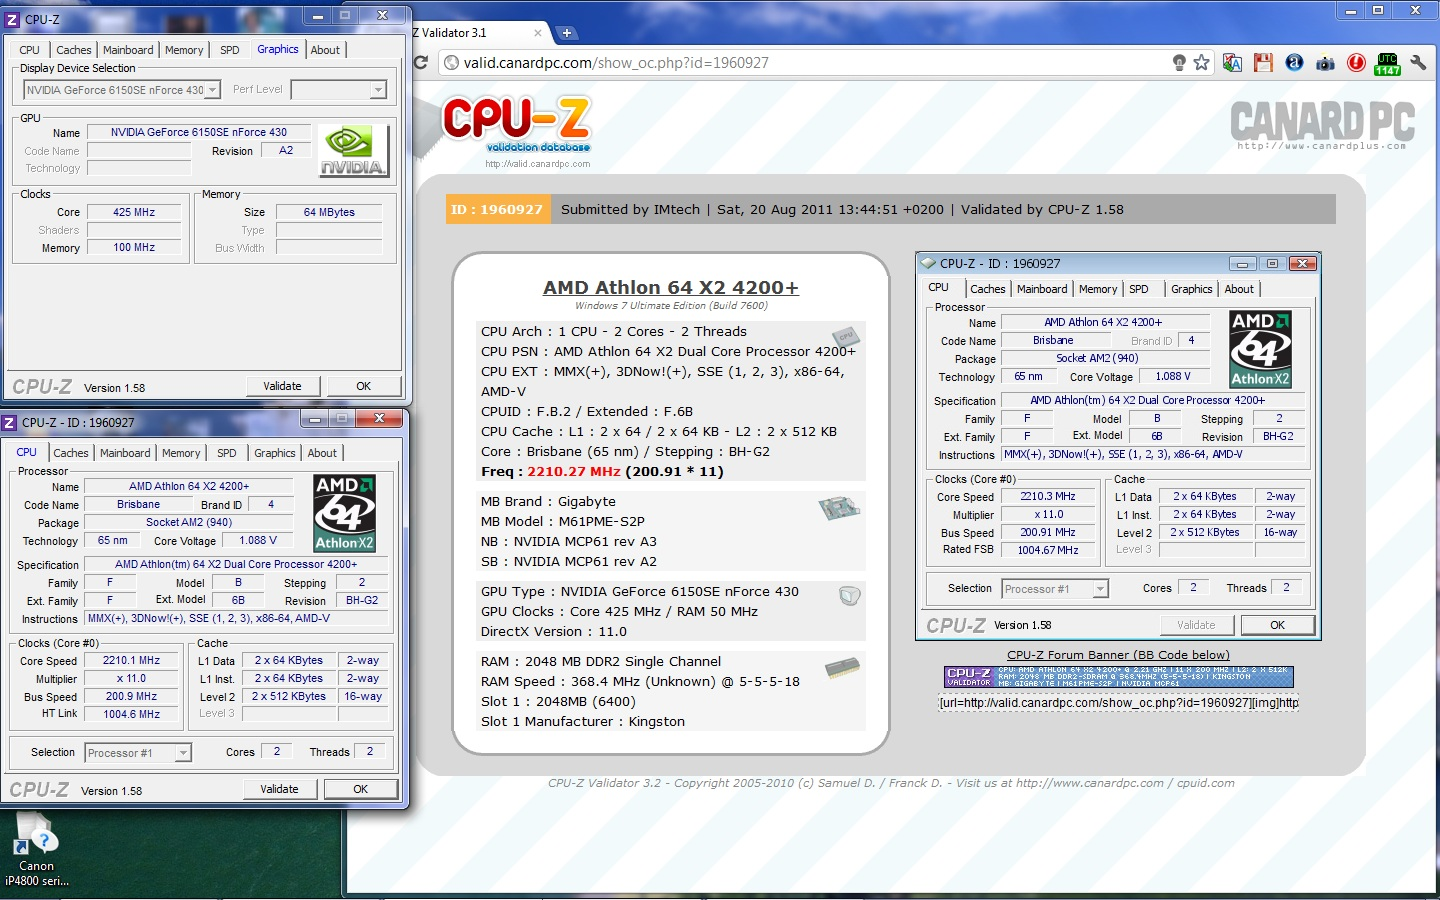Select the BB code URL text field
1440x900 pixels.
click(x=1118, y=703)
